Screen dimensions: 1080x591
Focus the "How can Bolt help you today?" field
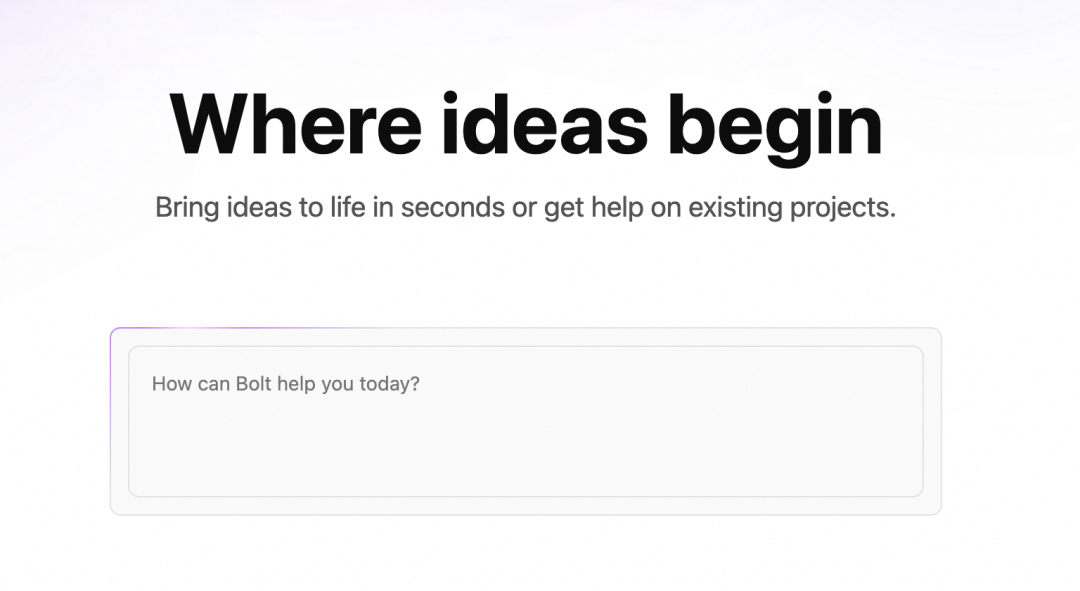(526, 421)
